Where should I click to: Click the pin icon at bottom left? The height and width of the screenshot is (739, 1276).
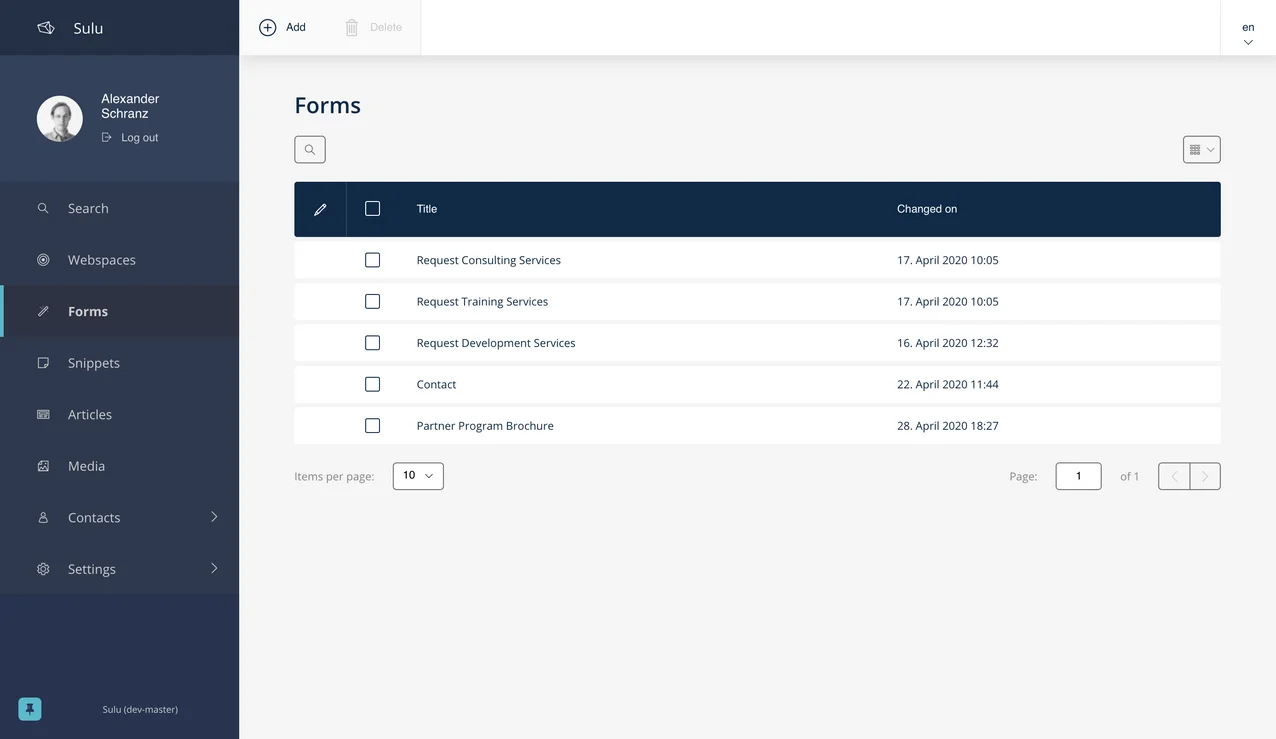click(x=28, y=707)
